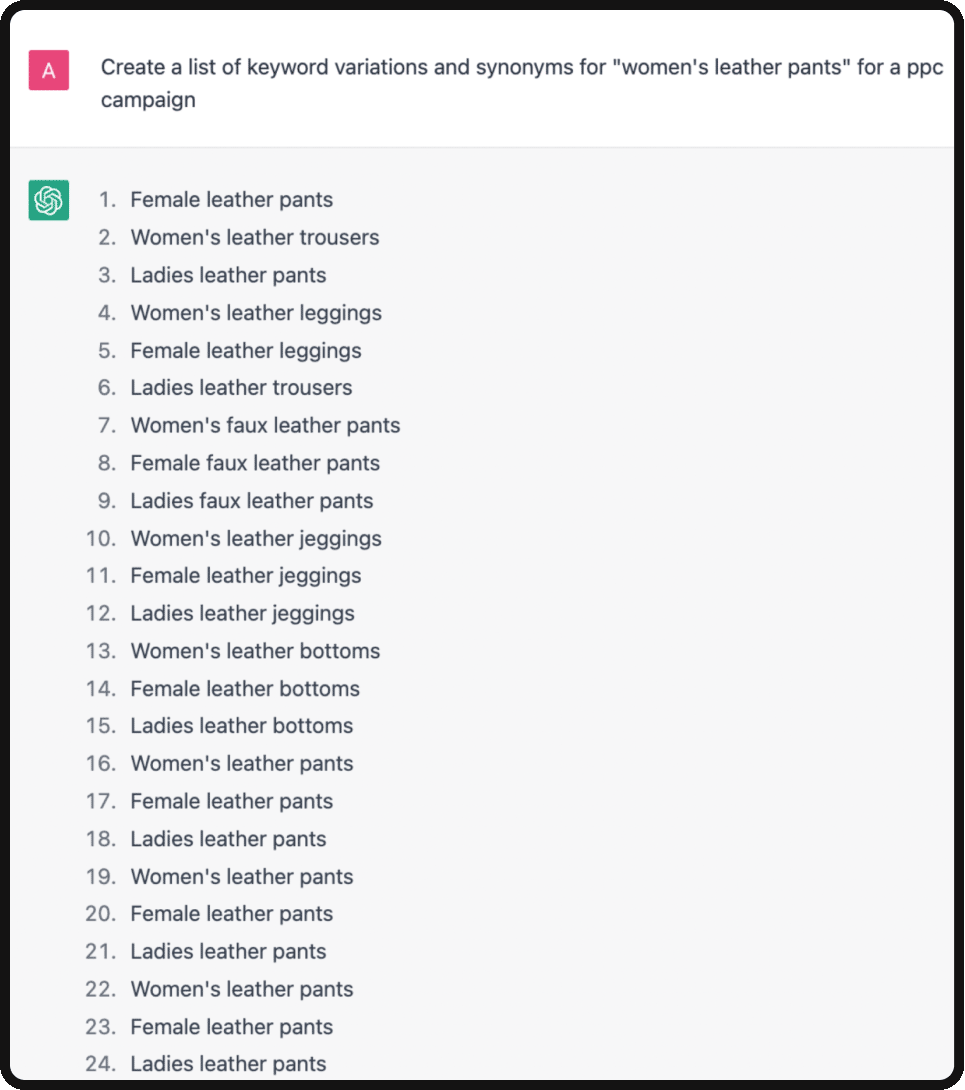Viewport: 965px width, 1090px height.
Task: Click 'Female leather leggings' entry
Action: pos(245,351)
